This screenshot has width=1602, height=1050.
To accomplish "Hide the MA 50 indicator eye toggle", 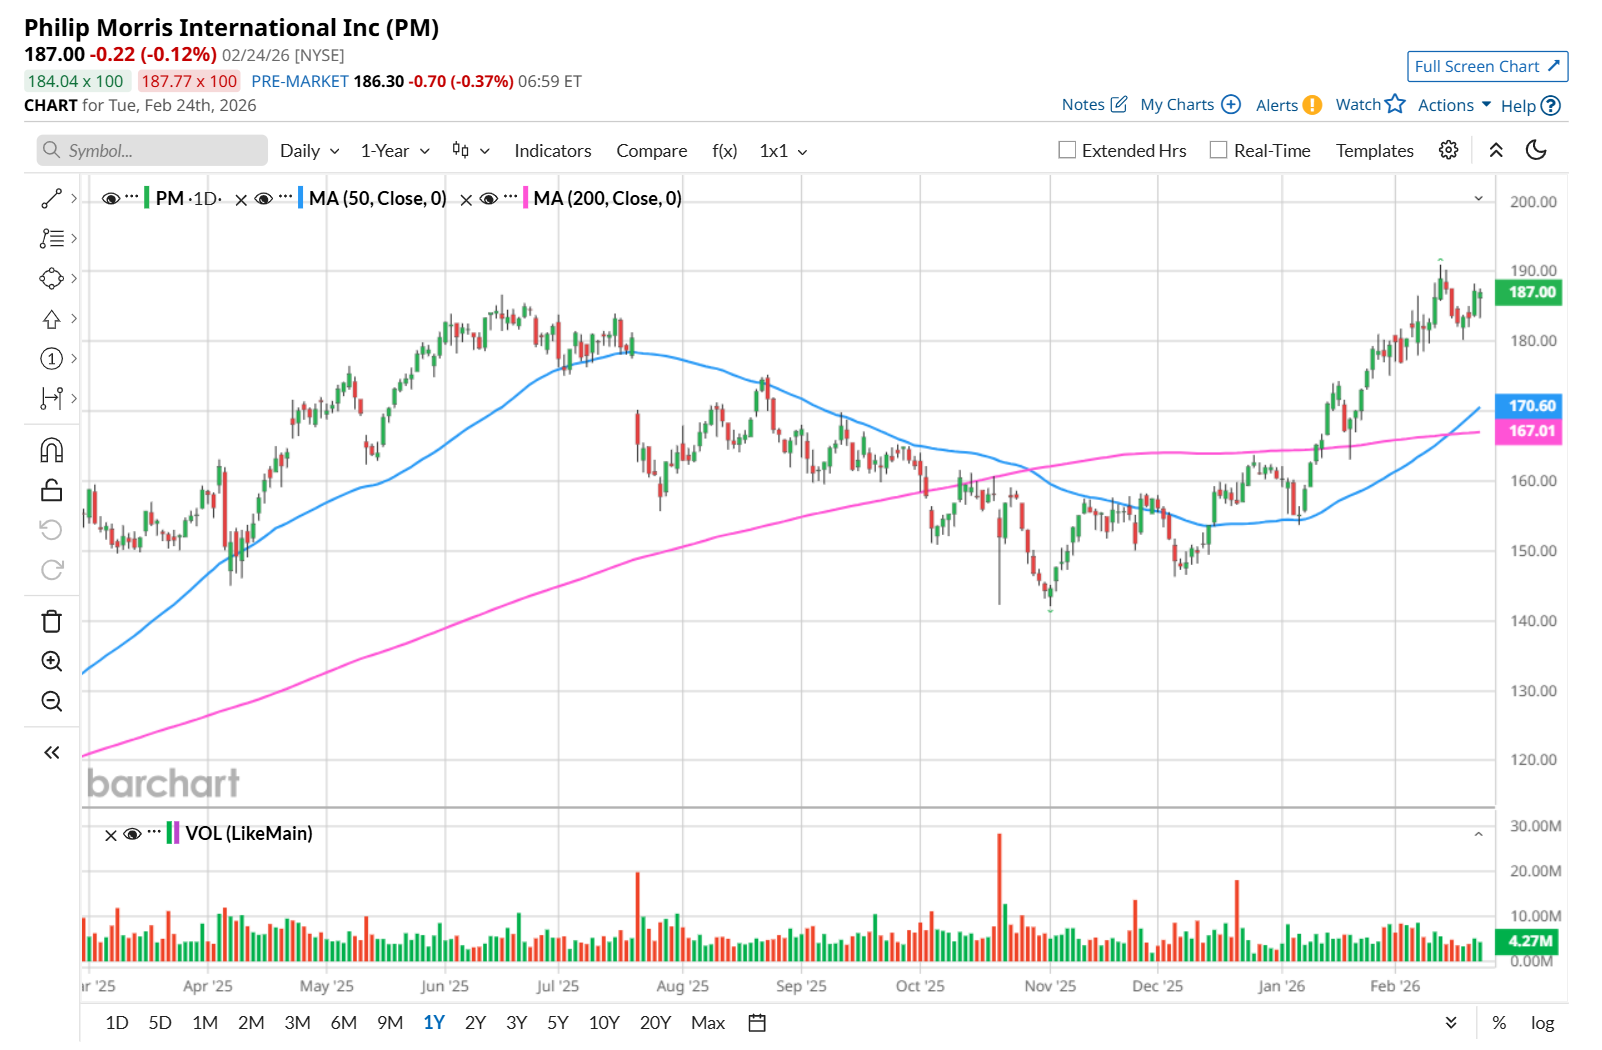I will click(264, 199).
